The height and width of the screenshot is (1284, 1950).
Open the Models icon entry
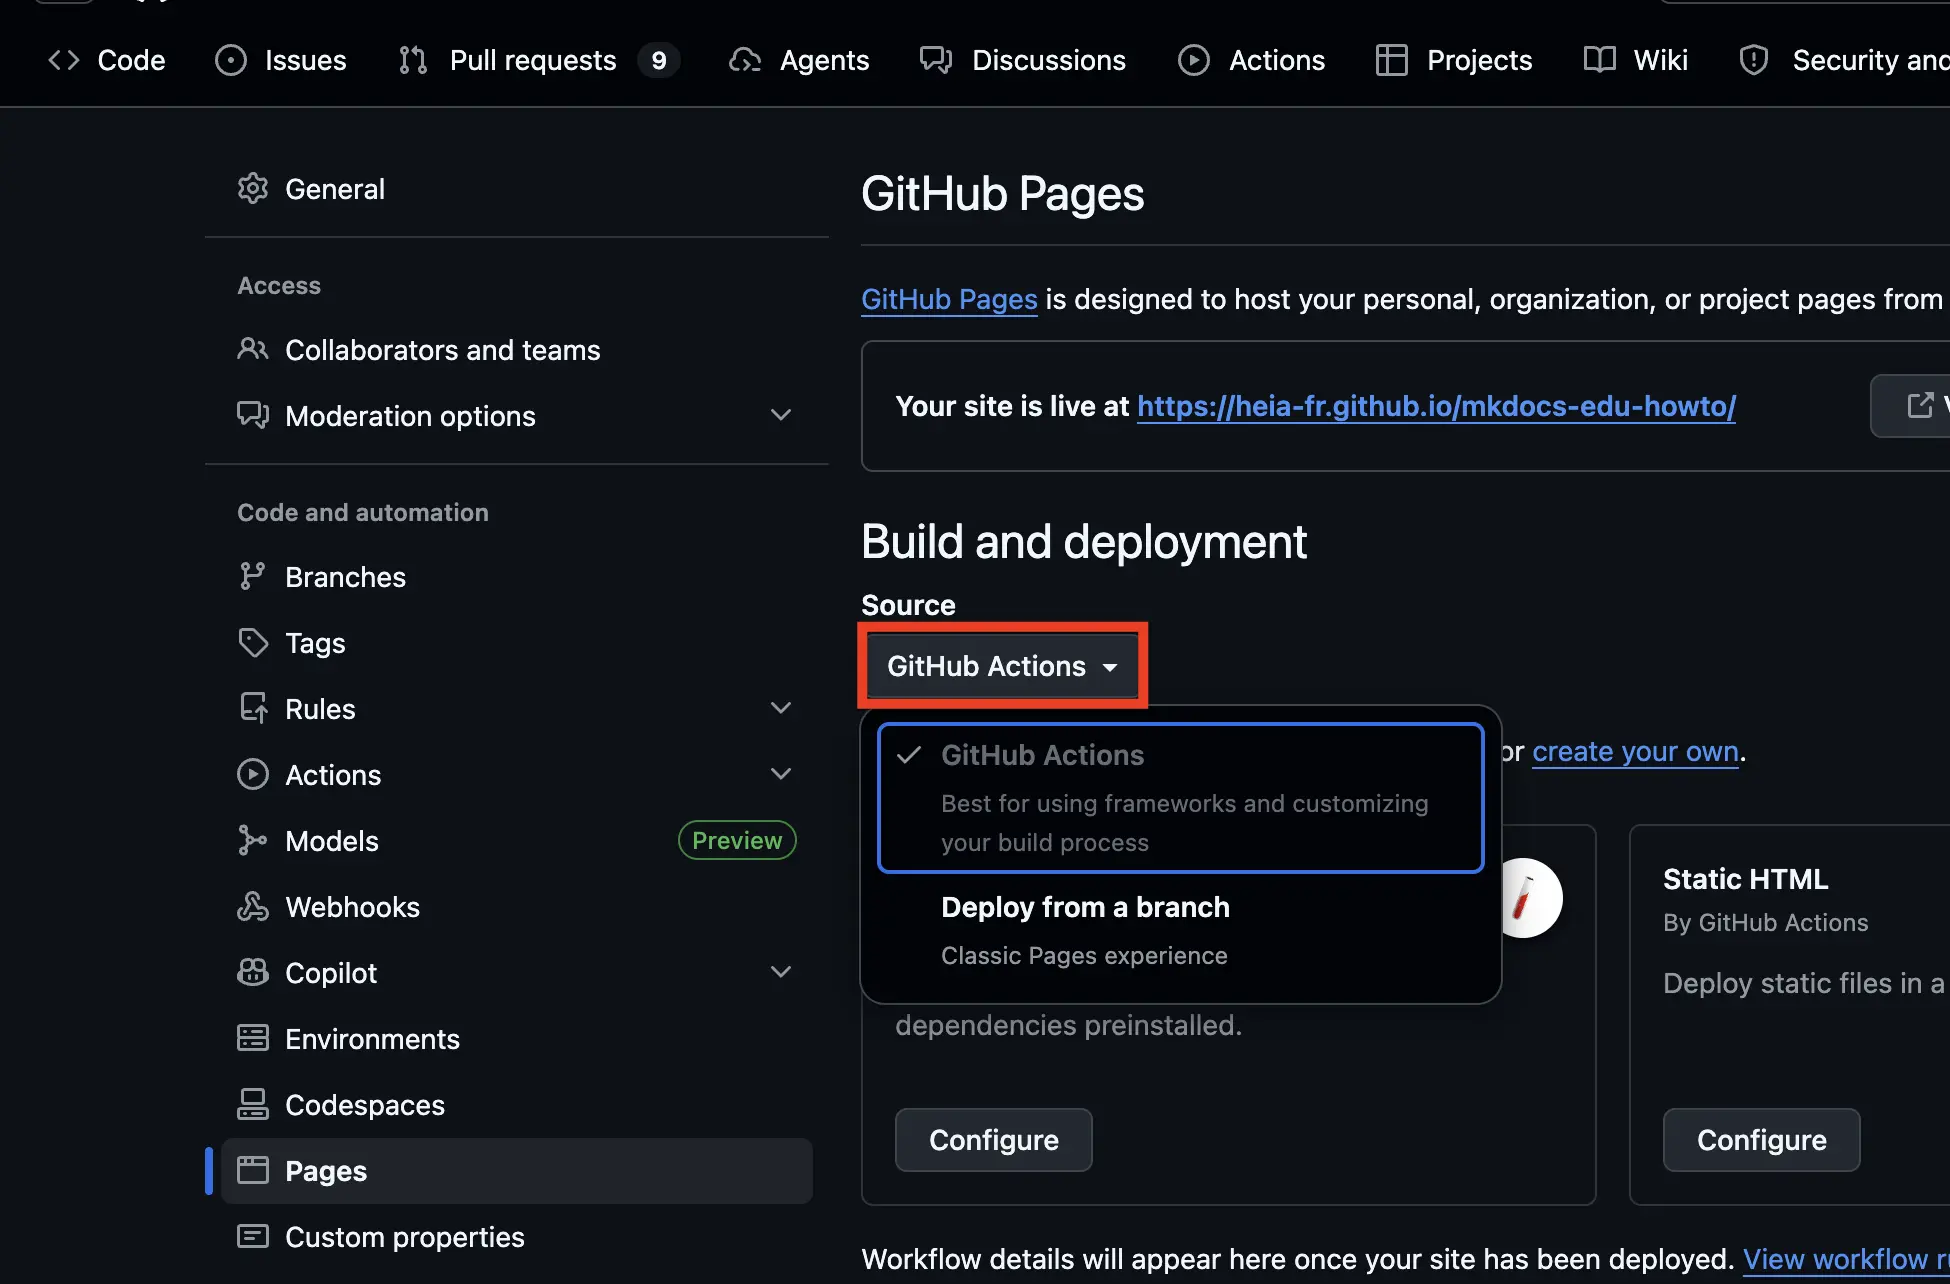tap(253, 841)
